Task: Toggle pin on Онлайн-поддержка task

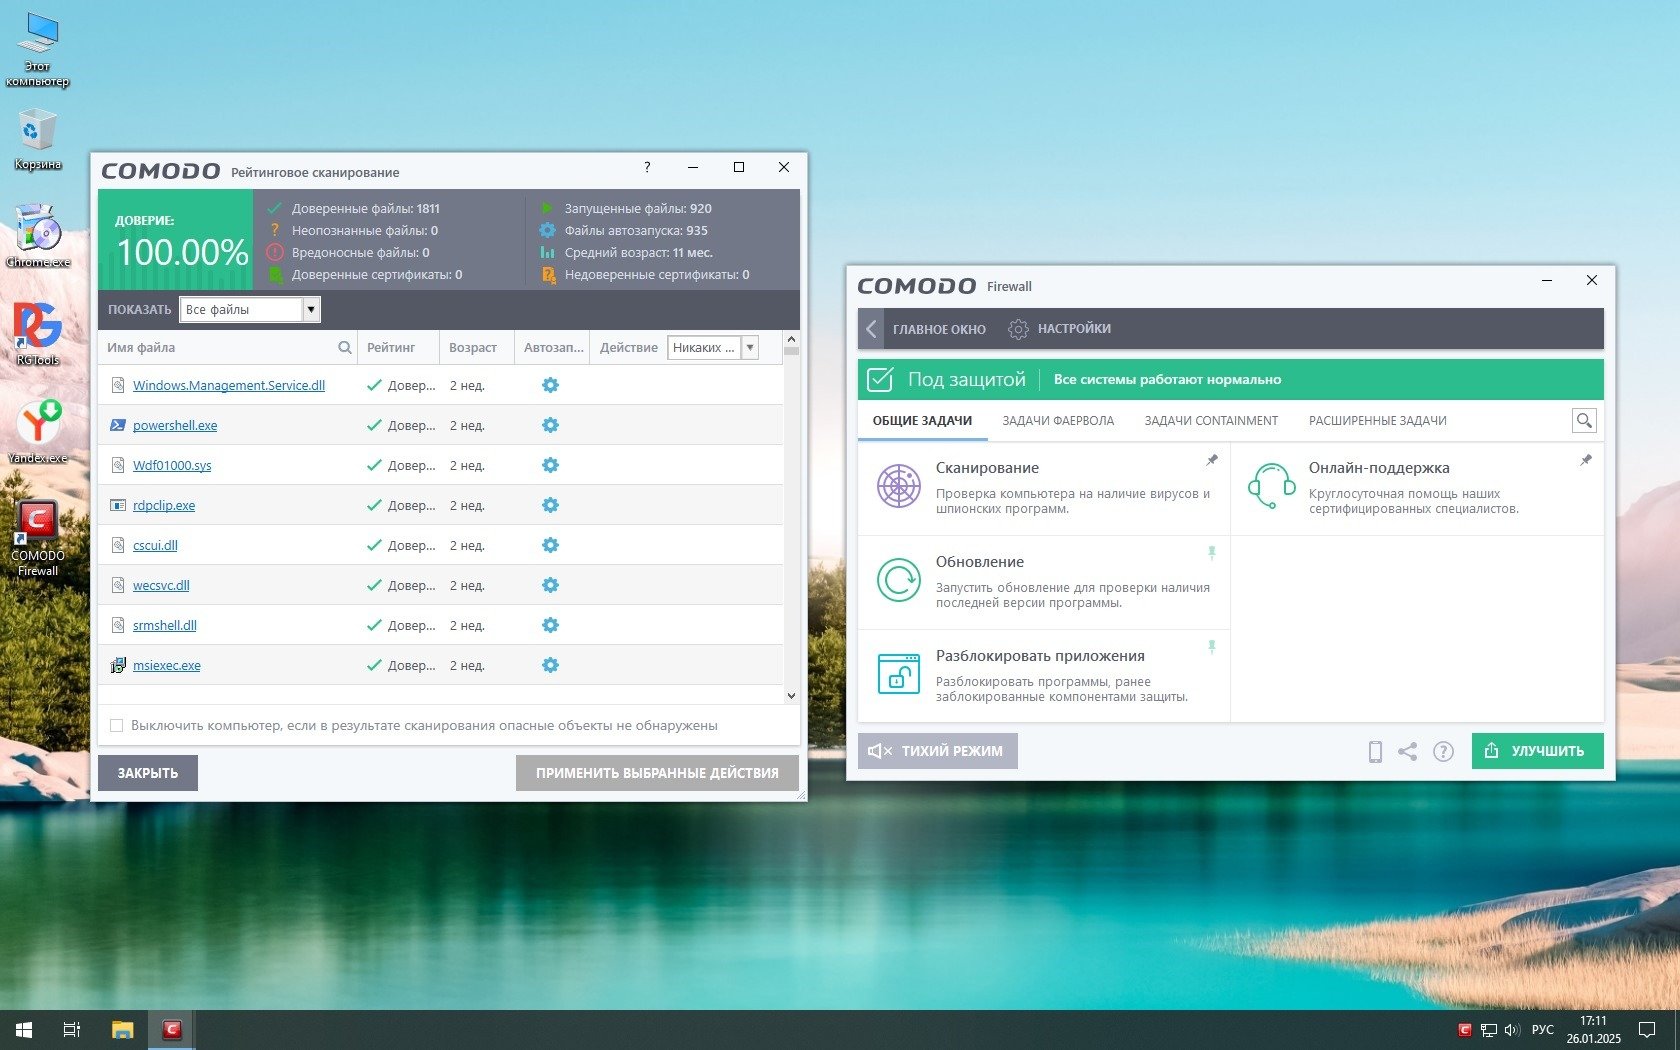Action: 1586,460
